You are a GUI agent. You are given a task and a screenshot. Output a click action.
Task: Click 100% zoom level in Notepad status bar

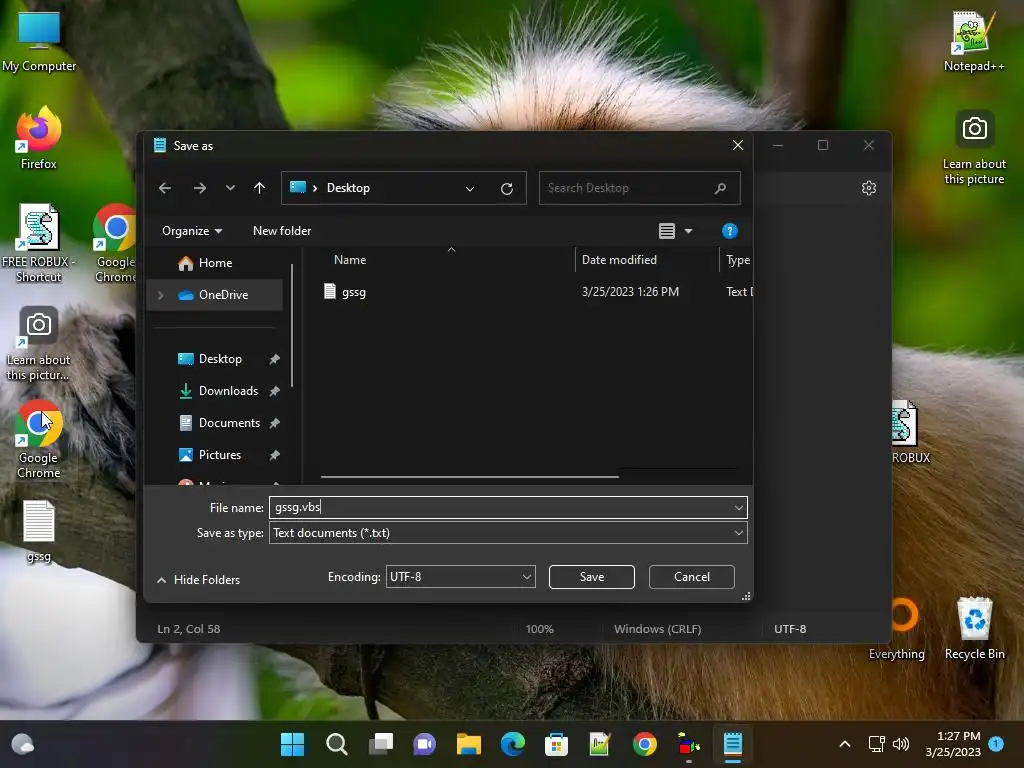point(539,629)
